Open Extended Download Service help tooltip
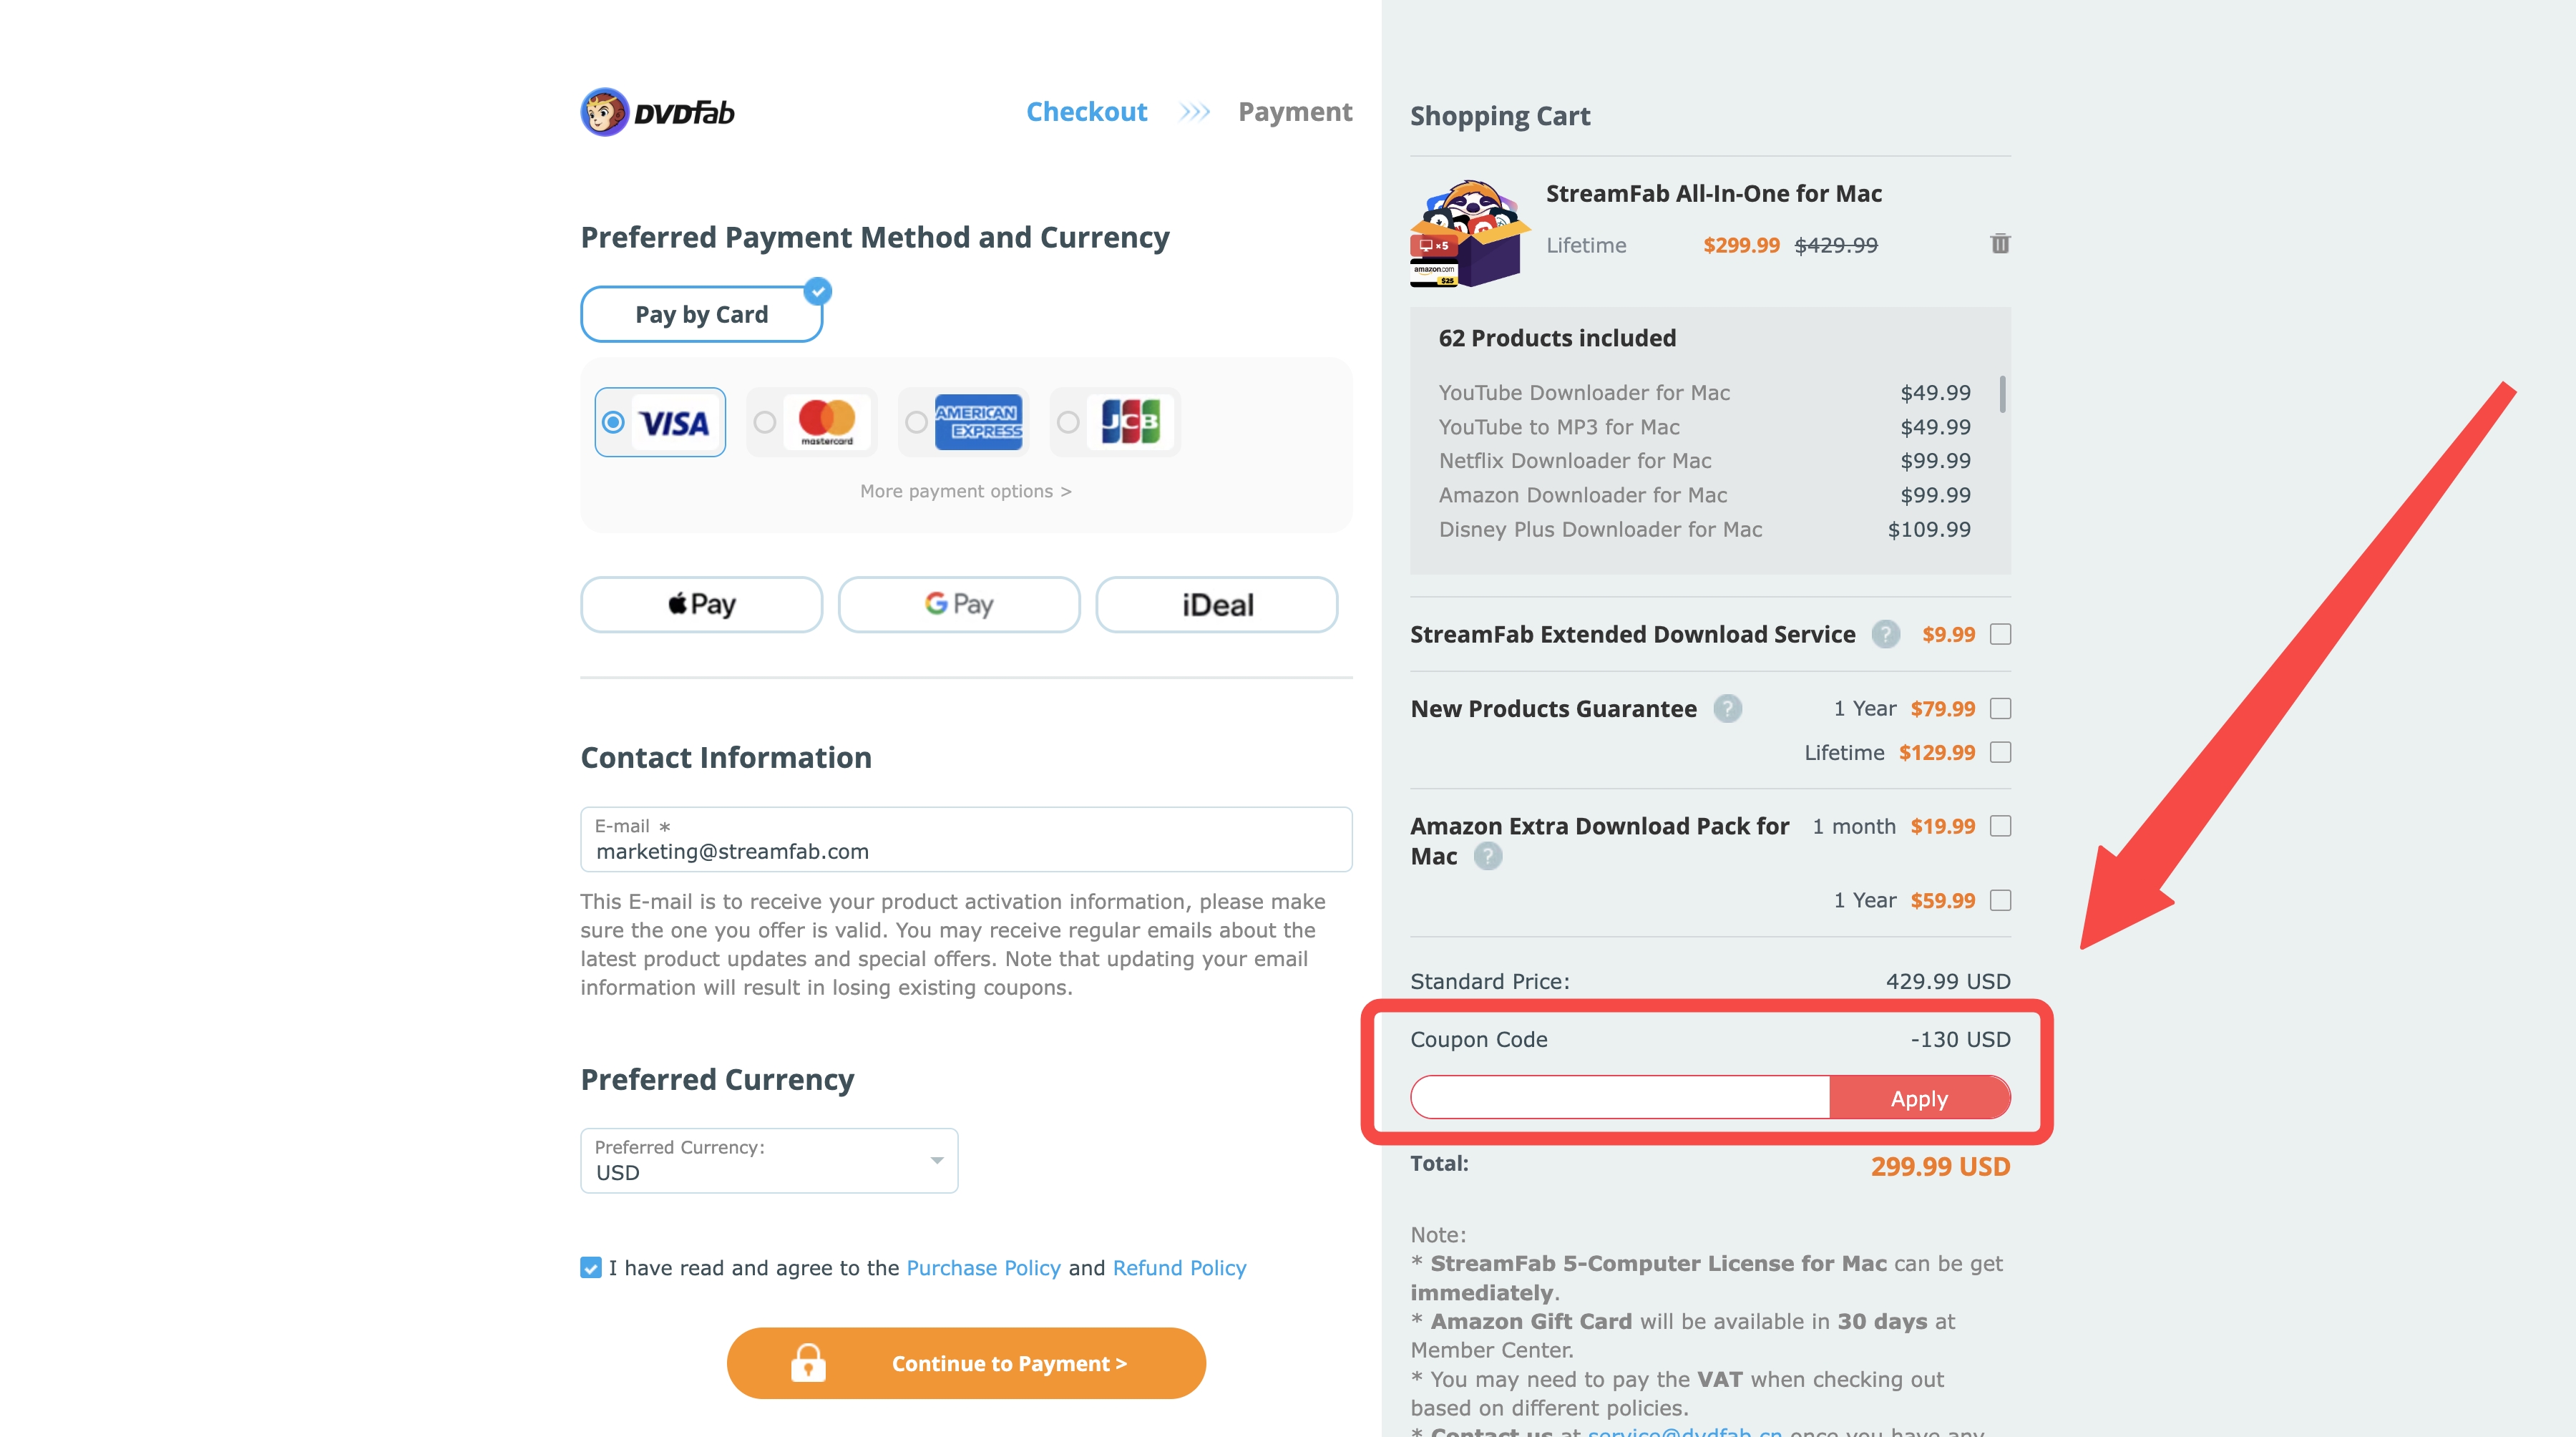 click(1886, 634)
